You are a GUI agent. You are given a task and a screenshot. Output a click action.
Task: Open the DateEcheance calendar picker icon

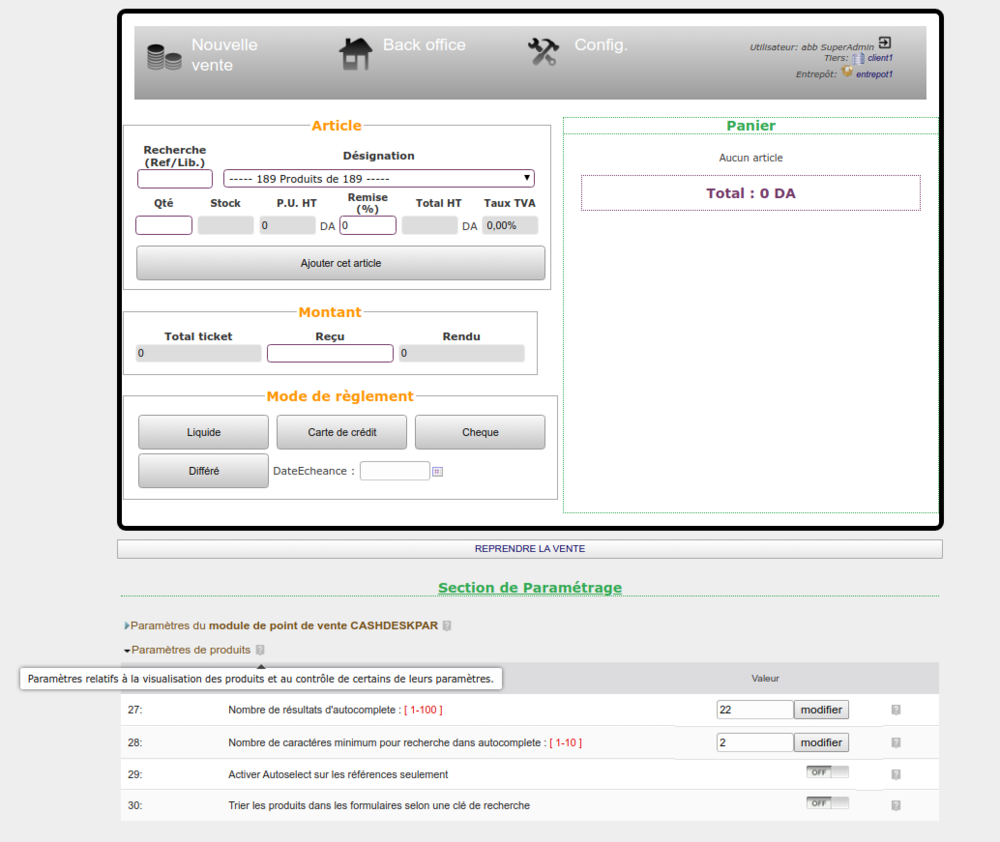tap(437, 471)
